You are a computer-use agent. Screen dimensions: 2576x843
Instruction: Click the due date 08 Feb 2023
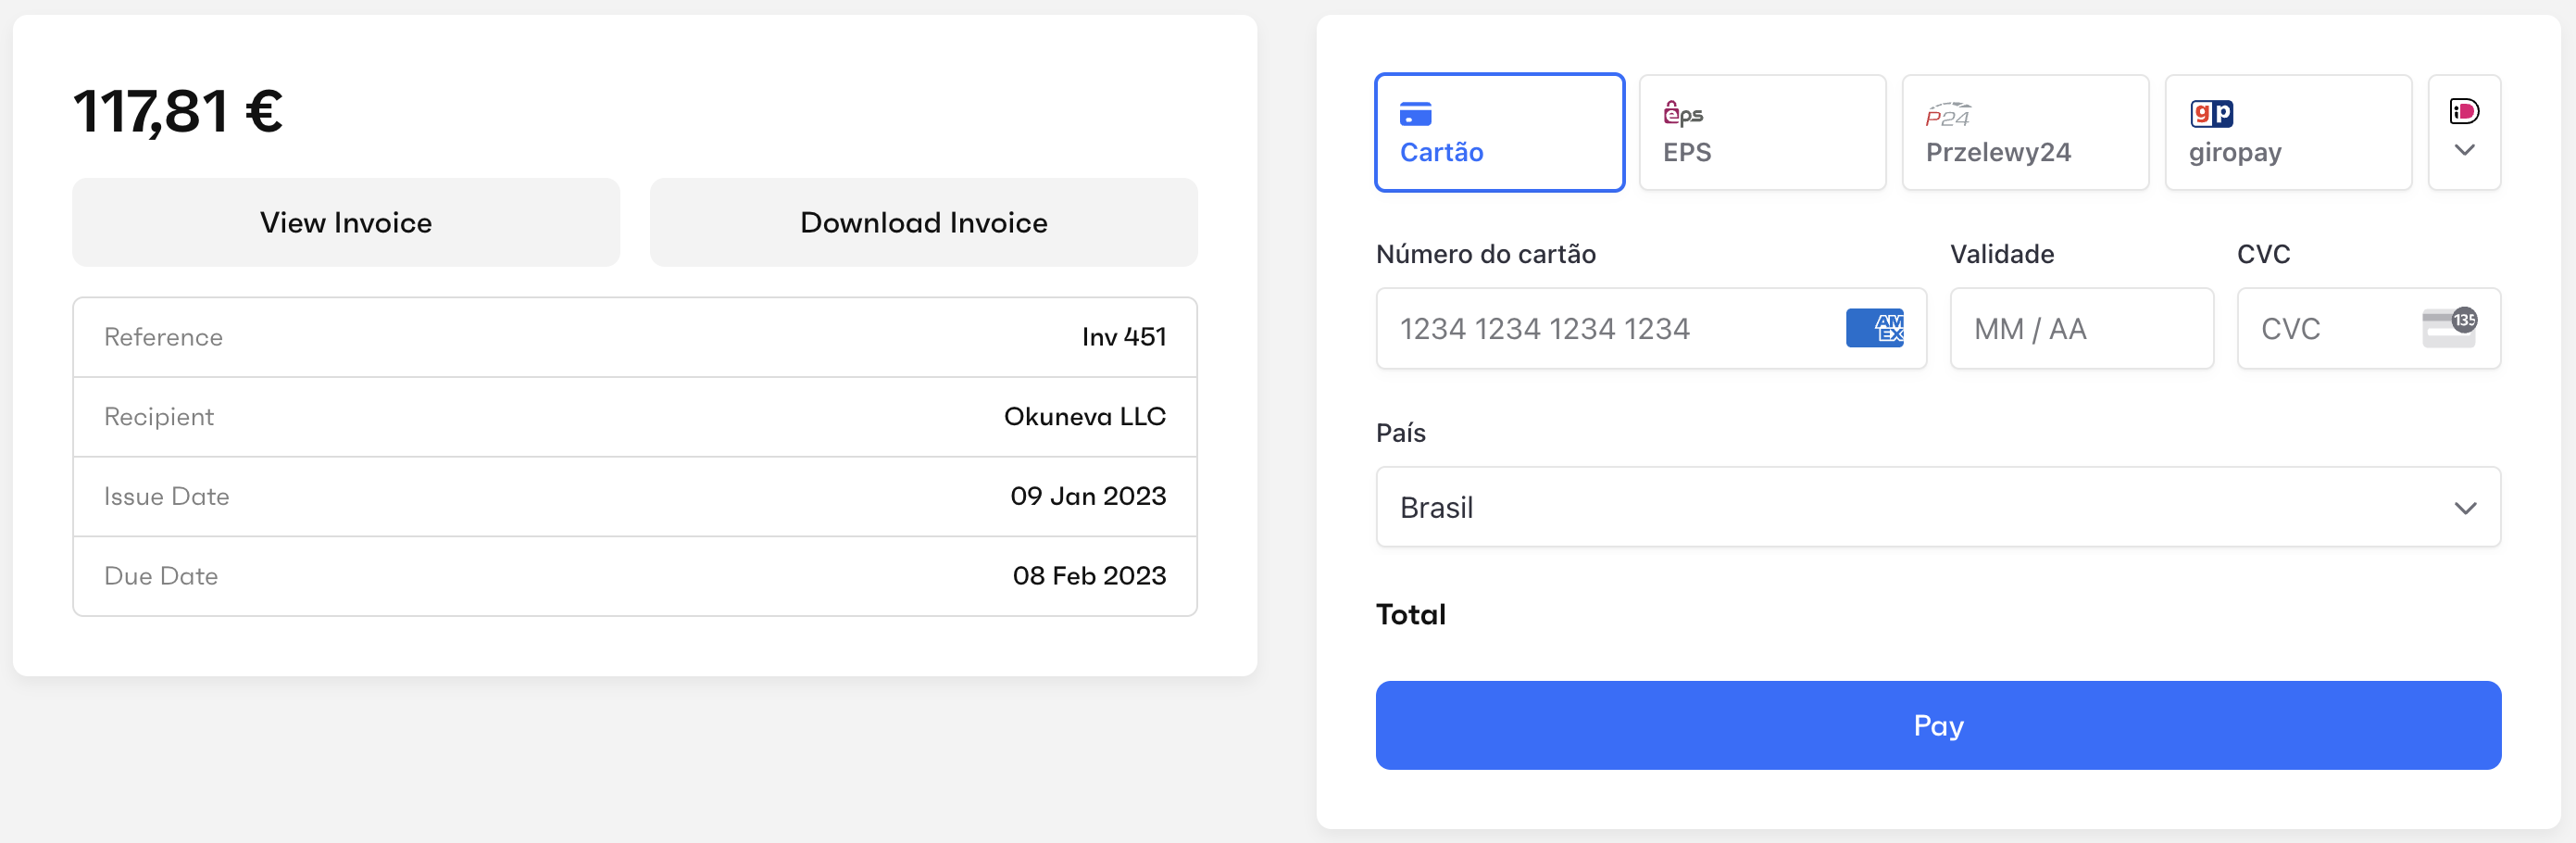1089,576
